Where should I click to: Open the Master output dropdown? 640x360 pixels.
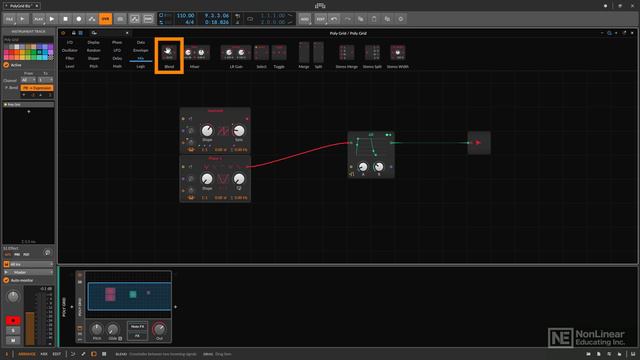[x=29, y=272]
